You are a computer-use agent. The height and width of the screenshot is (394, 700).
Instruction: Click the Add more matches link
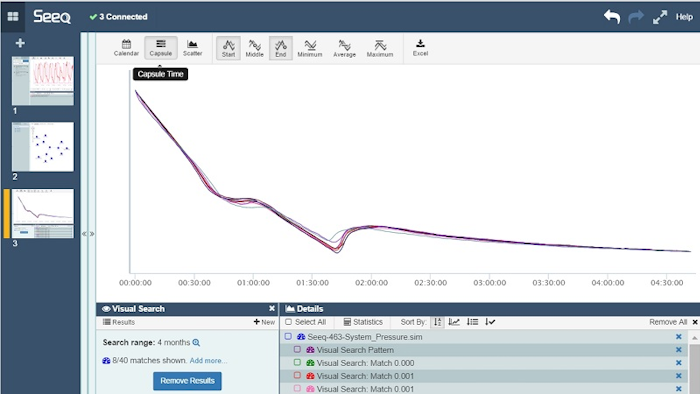tap(208, 361)
